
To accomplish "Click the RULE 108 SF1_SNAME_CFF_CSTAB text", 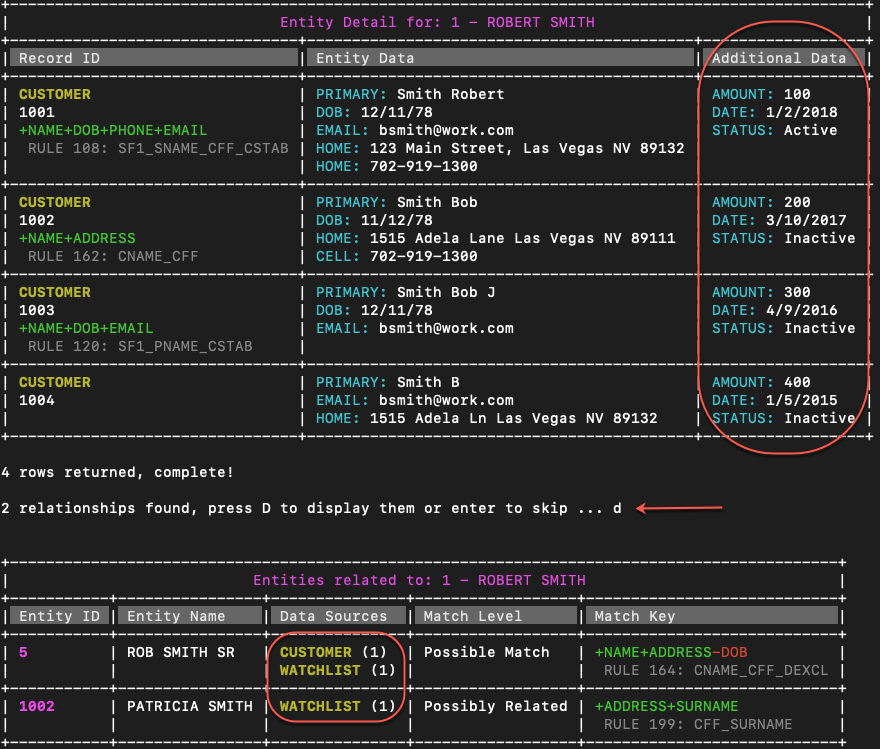I will pyautogui.click(x=158, y=148).
